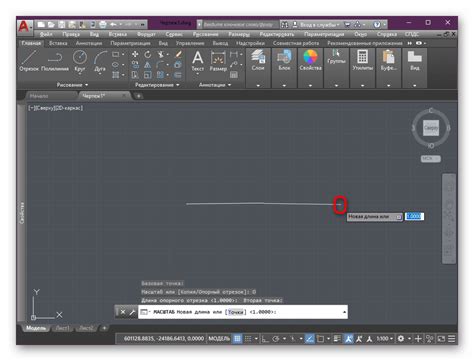The height and width of the screenshot is (361, 474).
Task: Expand the Рисование panel
Action: coord(72,85)
